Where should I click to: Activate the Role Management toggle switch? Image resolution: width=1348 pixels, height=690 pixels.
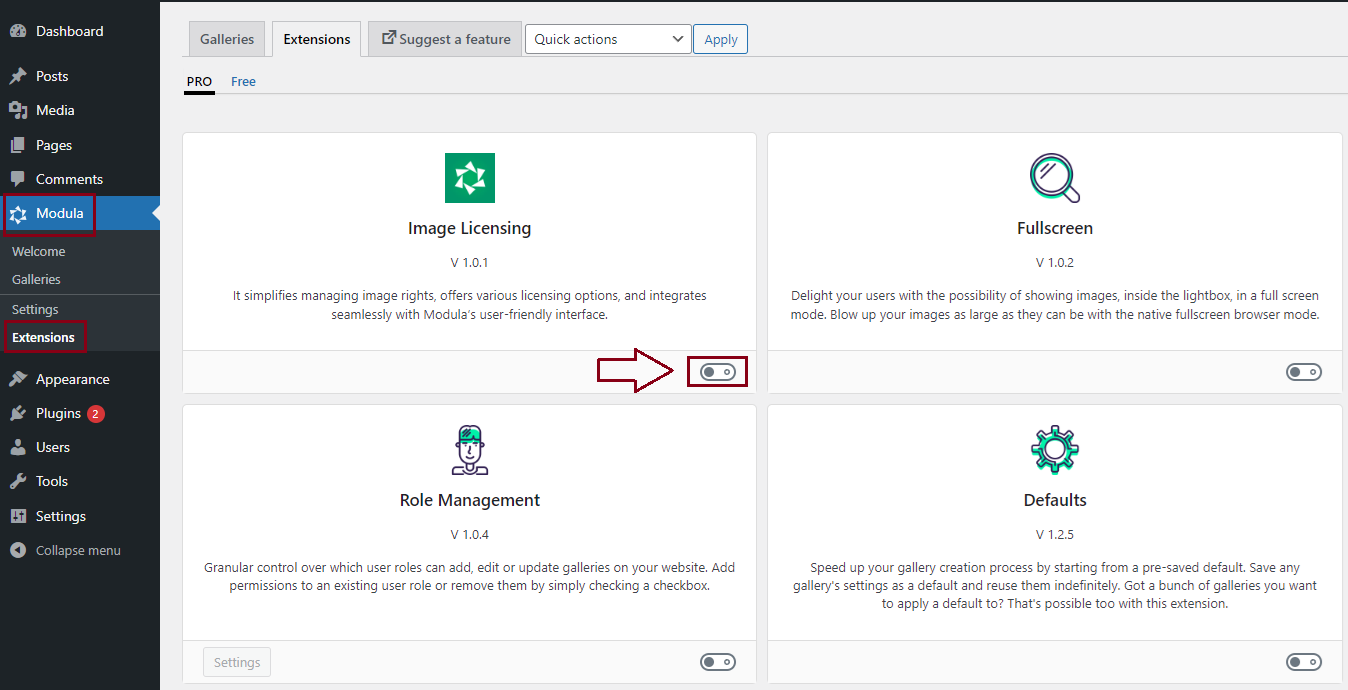coord(717,662)
